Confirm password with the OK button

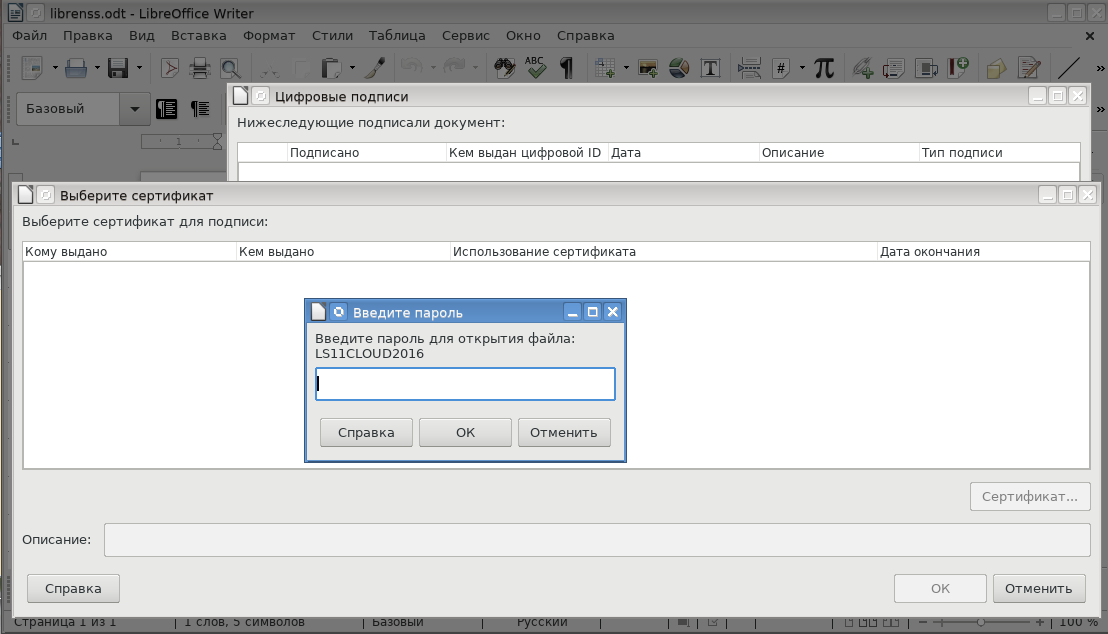465,433
